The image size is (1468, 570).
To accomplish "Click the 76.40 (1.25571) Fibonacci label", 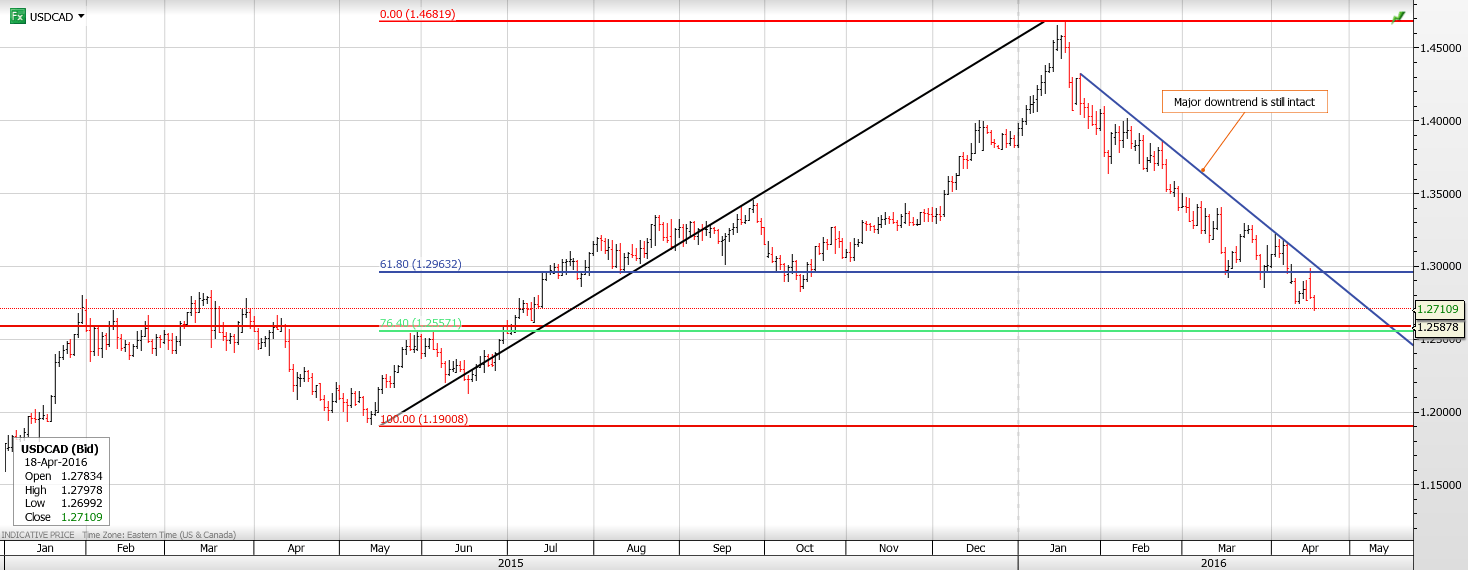I will pyautogui.click(x=420, y=324).
